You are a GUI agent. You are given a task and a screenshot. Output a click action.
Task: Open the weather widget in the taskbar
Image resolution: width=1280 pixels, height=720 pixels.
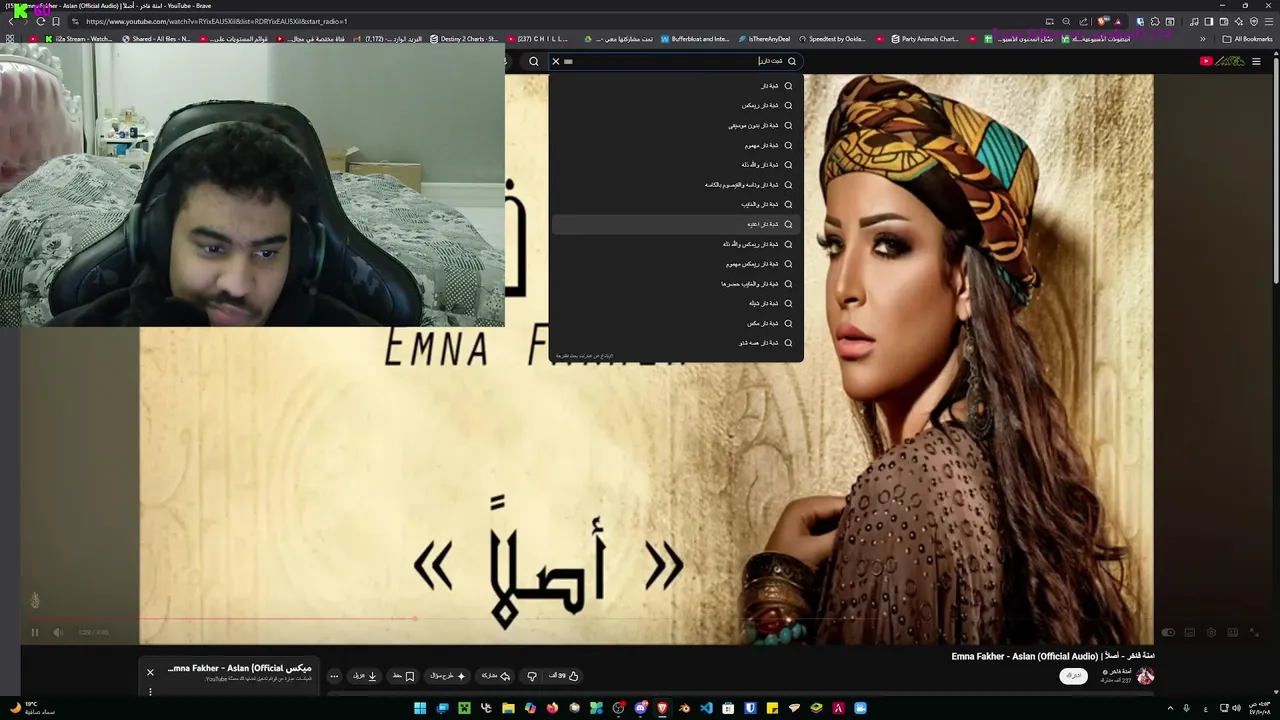(32, 707)
